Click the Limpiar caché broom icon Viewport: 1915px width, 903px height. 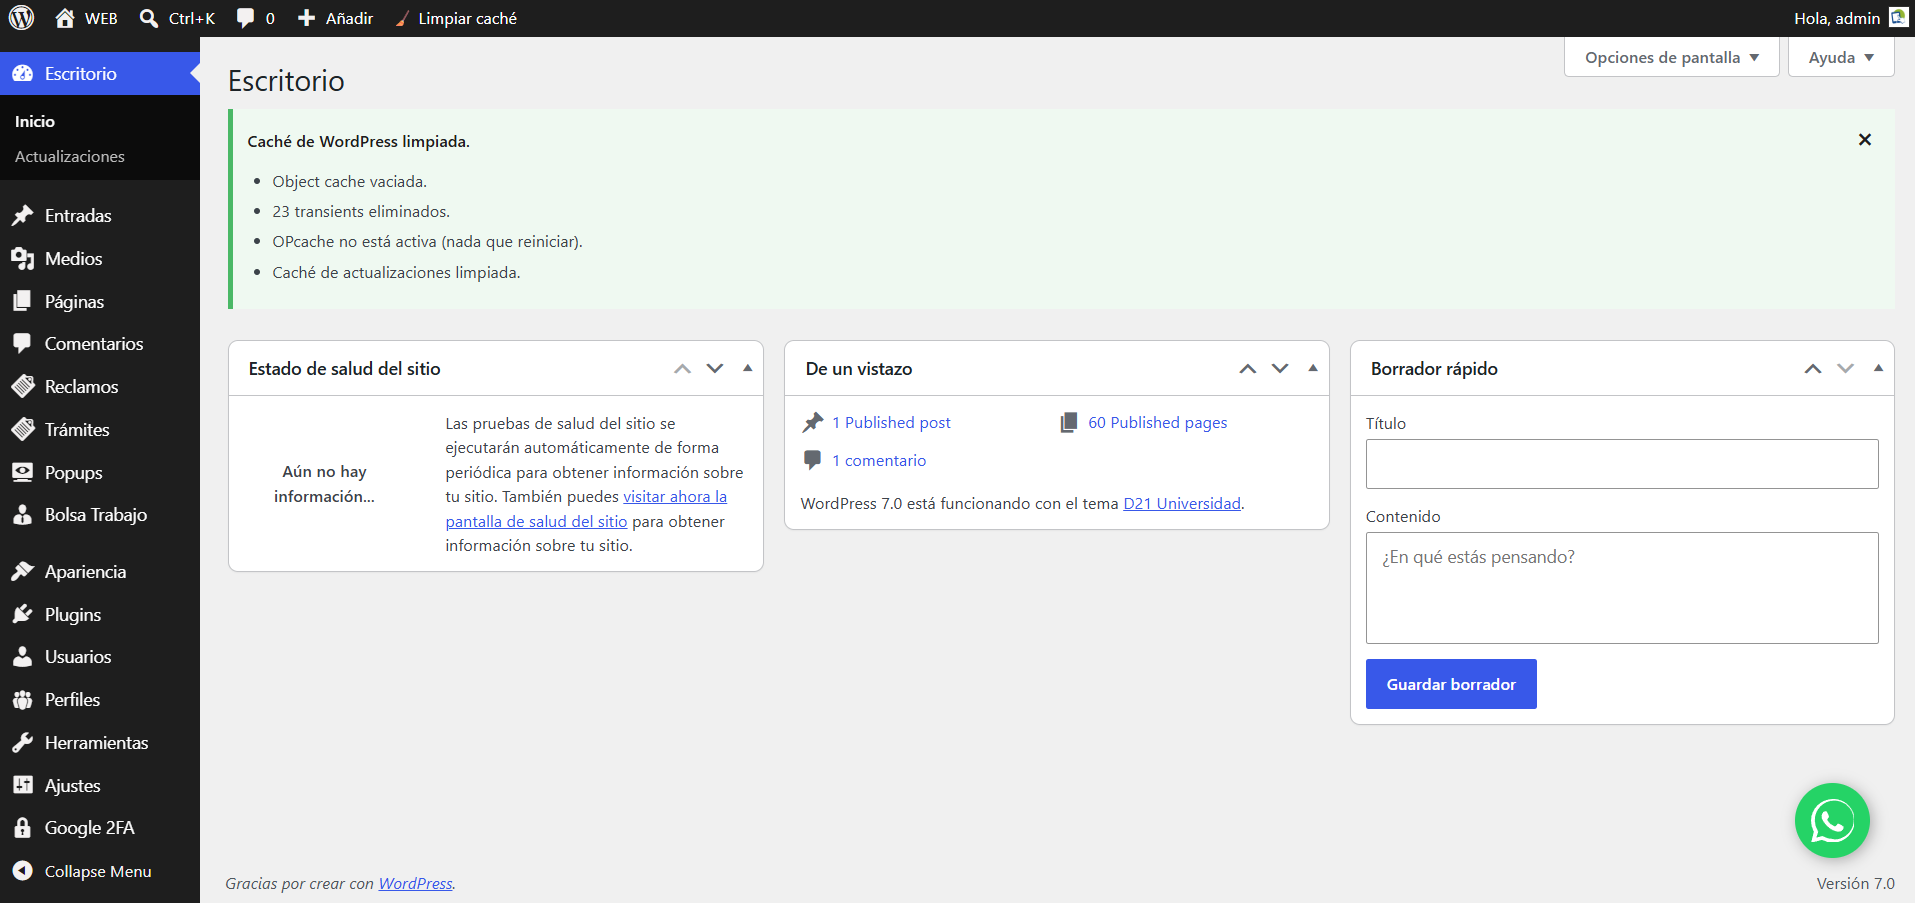pos(402,18)
